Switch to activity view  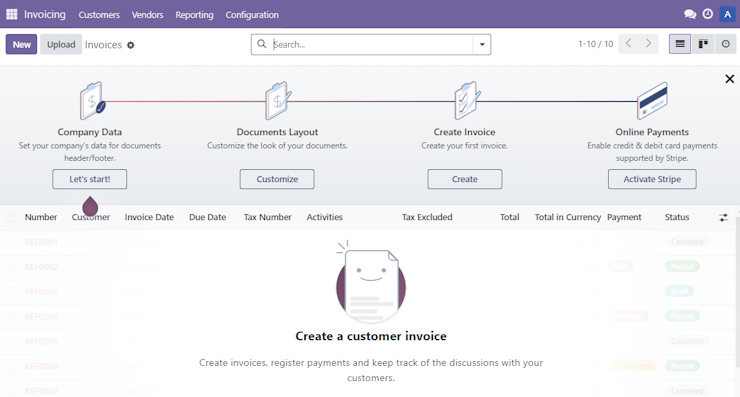pos(726,44)
